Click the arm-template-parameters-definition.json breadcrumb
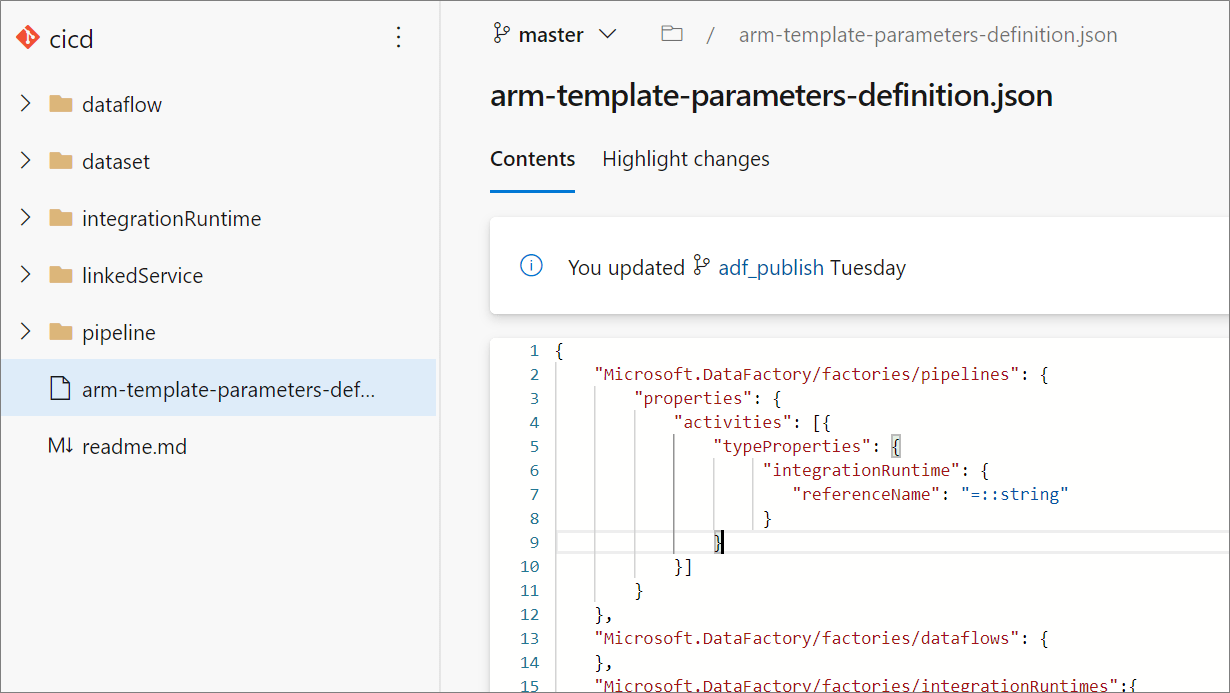The width and height of the screenshot is (1230, 693). 928,34
